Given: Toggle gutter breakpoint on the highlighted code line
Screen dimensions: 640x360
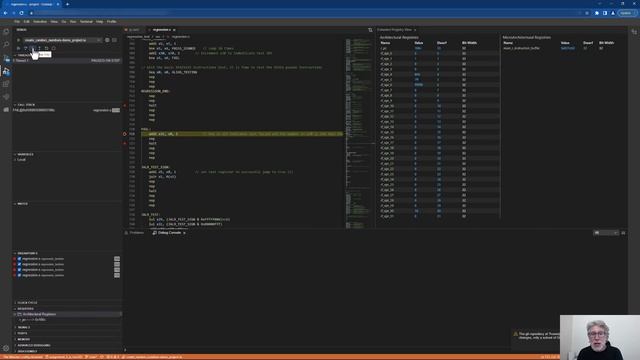Looking at the screenshot, I should point(125,134).
